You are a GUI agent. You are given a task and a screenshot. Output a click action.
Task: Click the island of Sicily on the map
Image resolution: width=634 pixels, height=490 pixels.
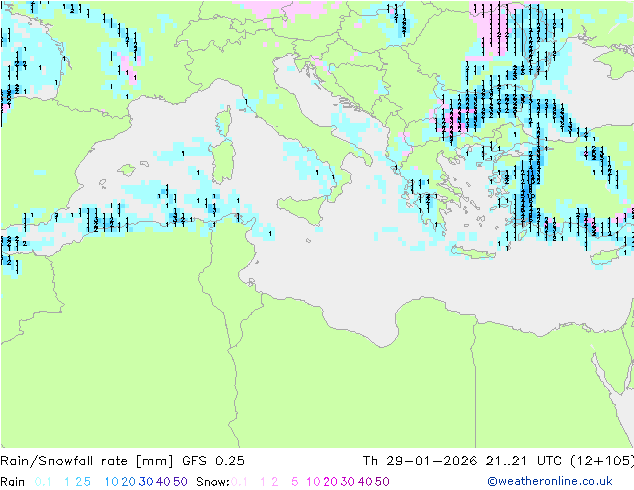[x=306, y=208]
